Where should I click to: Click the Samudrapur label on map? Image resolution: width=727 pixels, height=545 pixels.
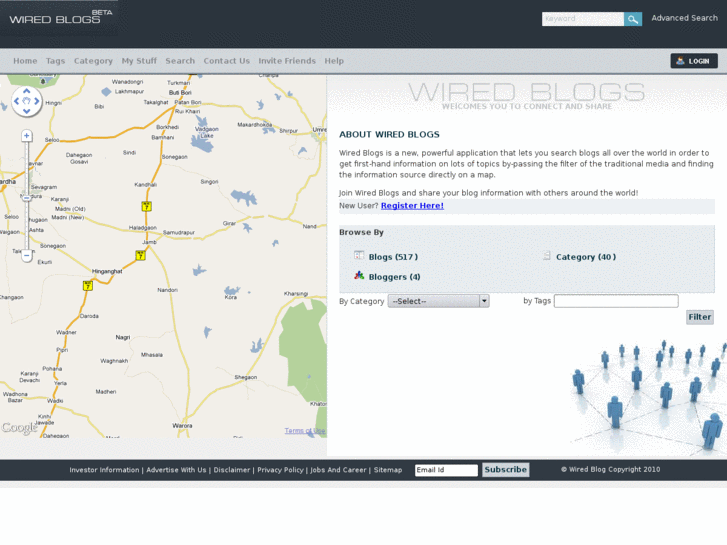(x=179, y=232)
